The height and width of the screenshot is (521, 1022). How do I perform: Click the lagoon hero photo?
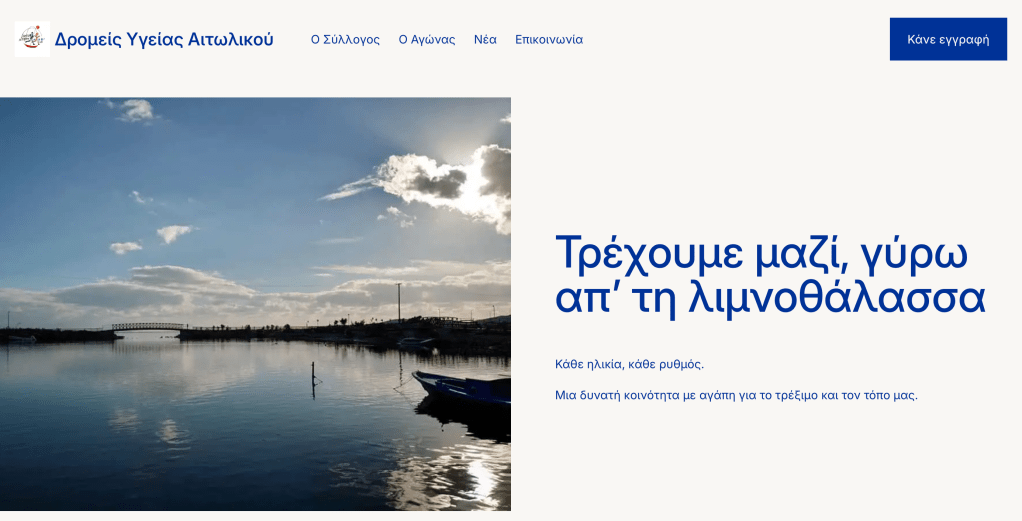coord(255,304)
